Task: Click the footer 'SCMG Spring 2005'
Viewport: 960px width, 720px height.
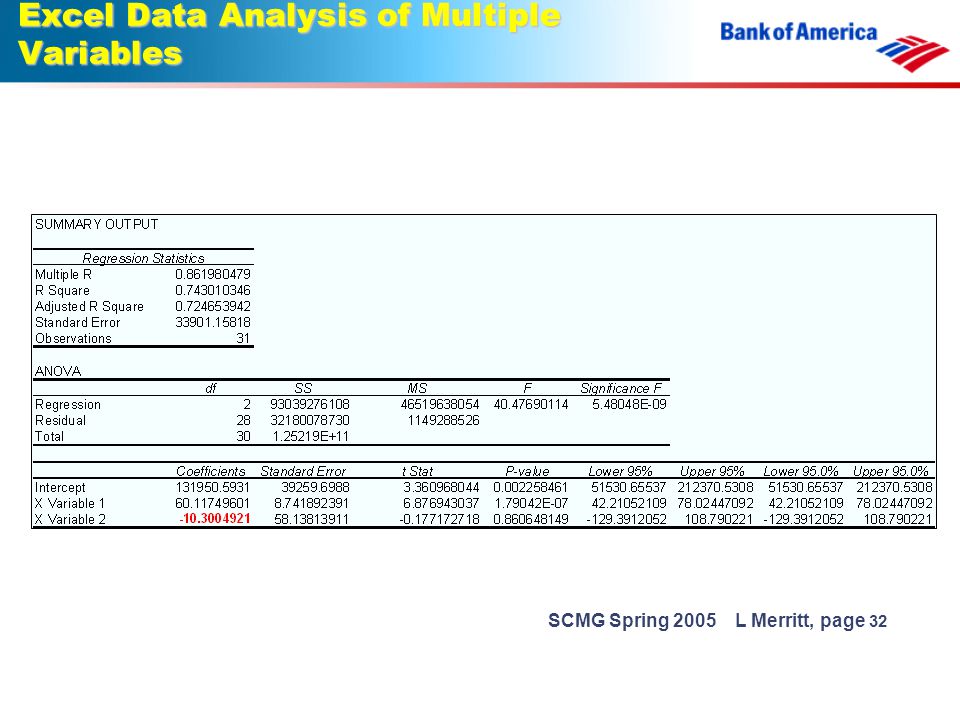Action: [x=632, y=620]
